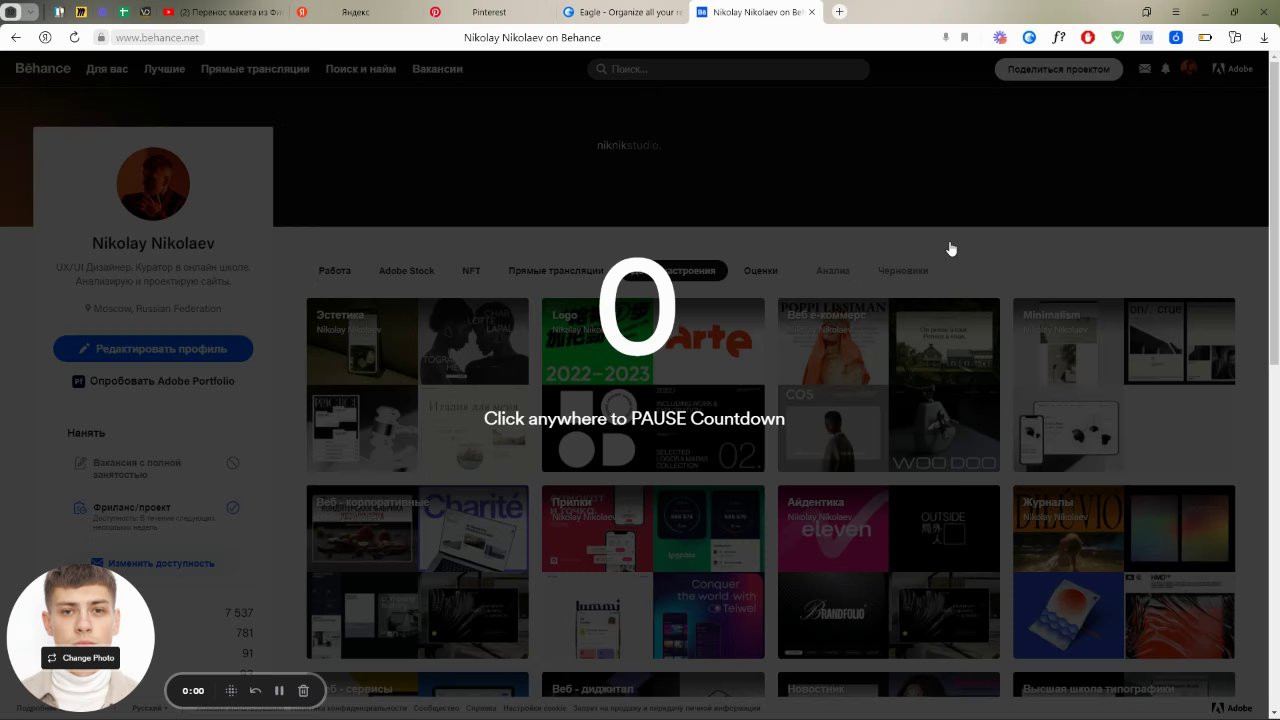Switch to the Яндекс tab
This screenshot has width=1280, height=720.
click(x=355, y=12)
